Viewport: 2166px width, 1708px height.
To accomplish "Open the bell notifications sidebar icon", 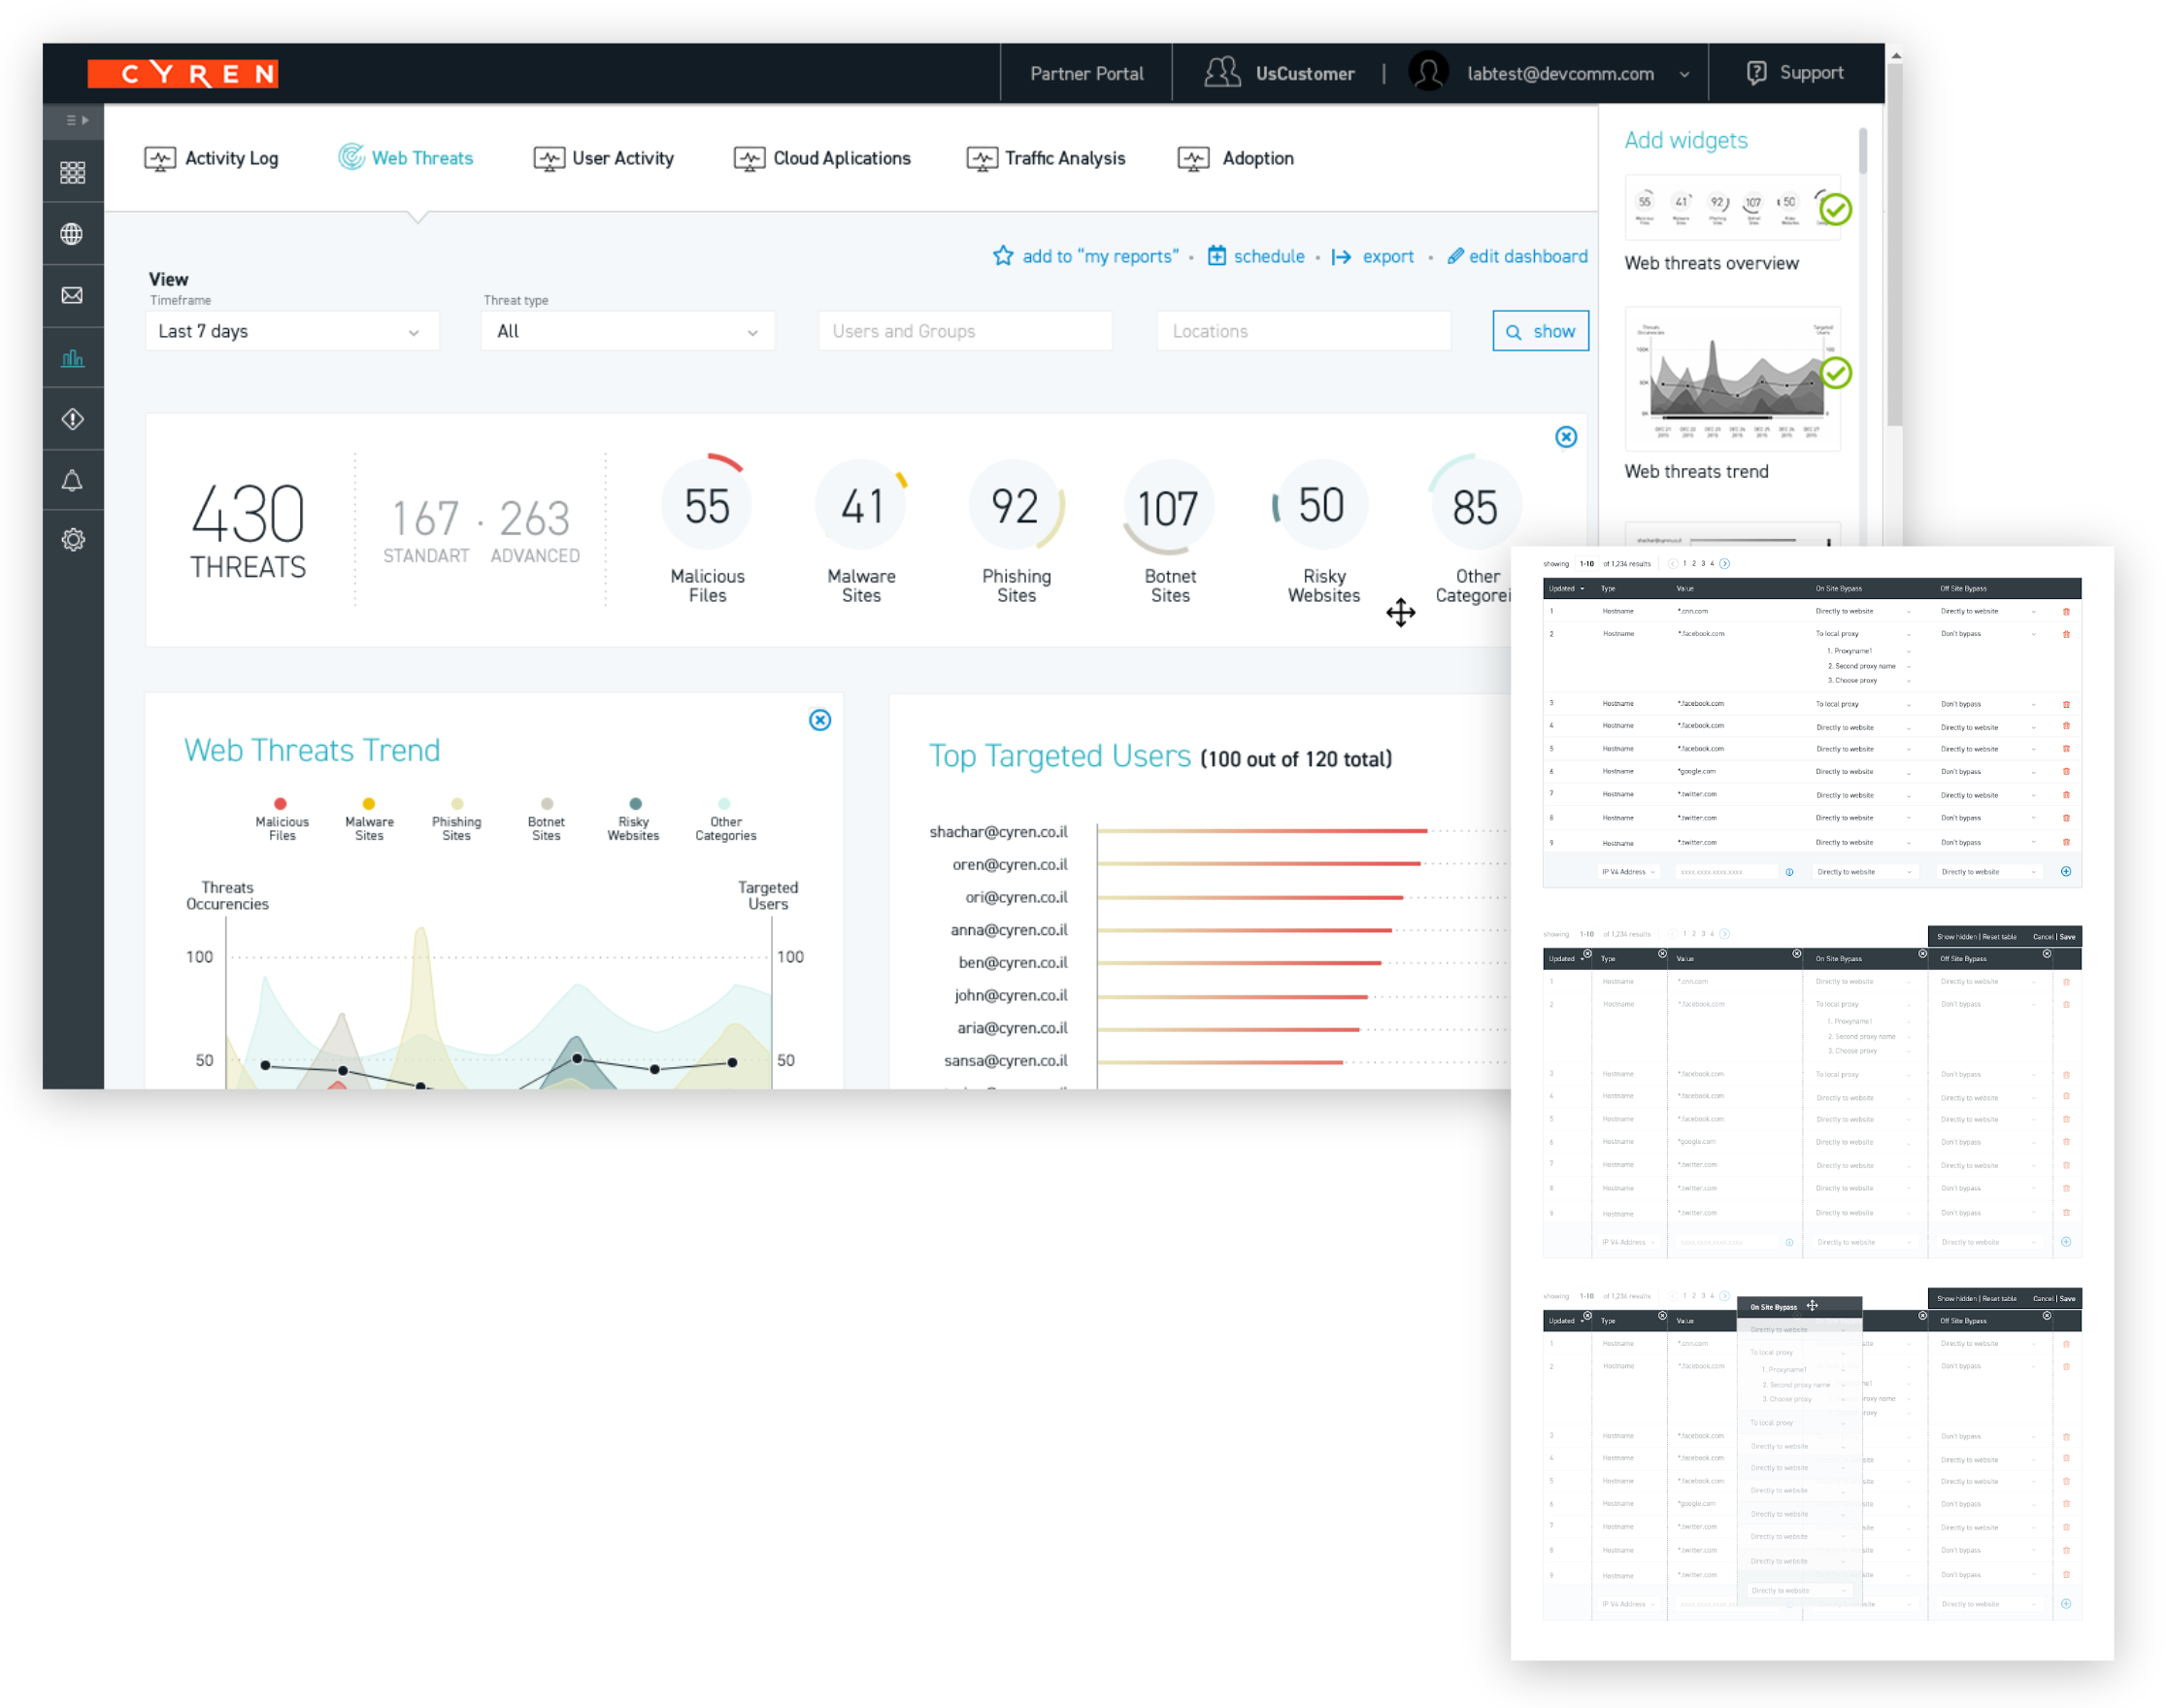I will (72, 480).
